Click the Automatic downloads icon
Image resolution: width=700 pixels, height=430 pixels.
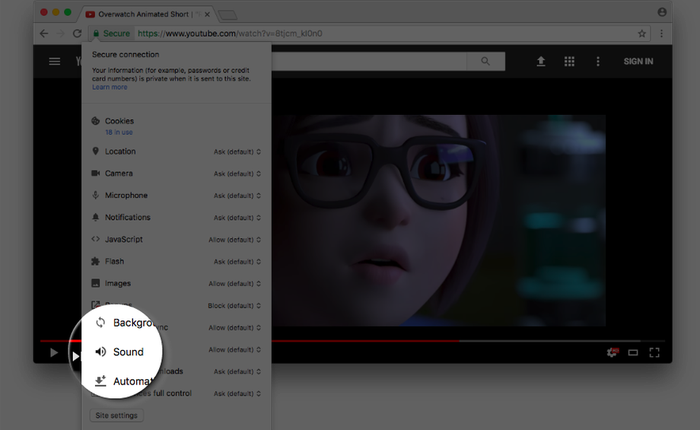[100, 381]
